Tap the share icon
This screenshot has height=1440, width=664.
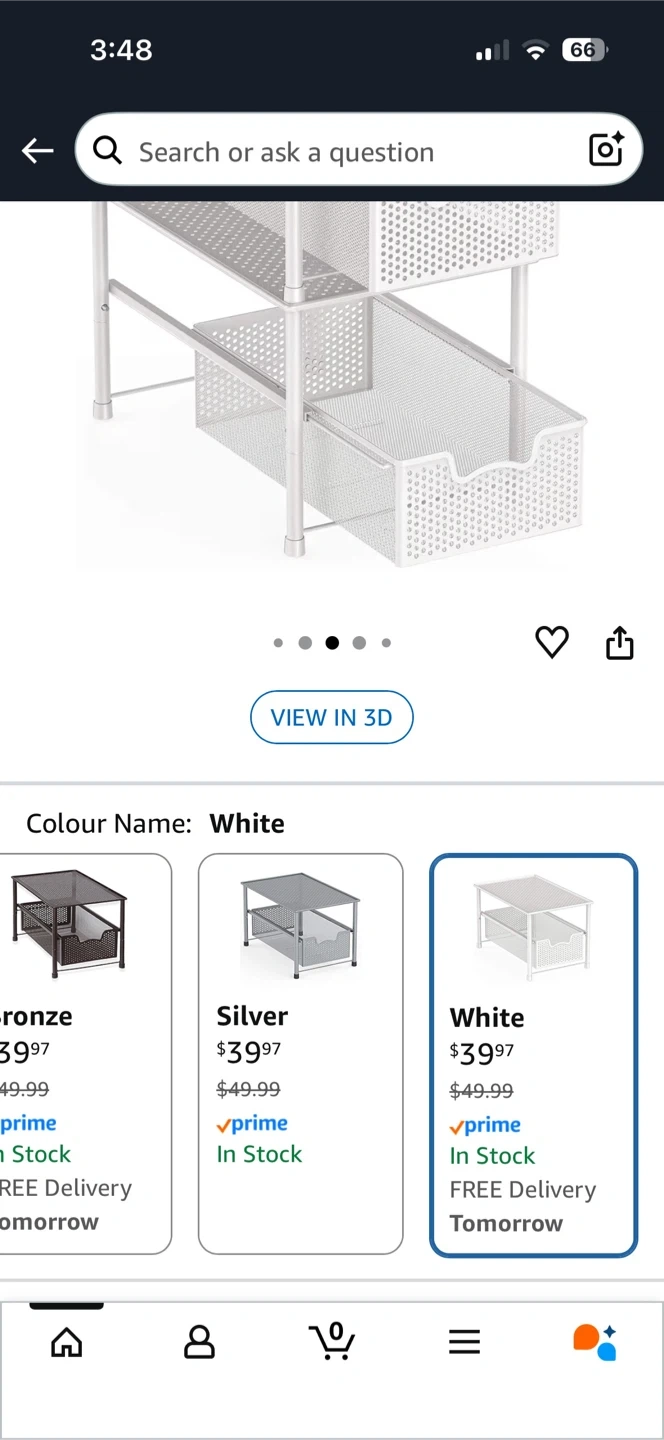click(x=620, y=643)
